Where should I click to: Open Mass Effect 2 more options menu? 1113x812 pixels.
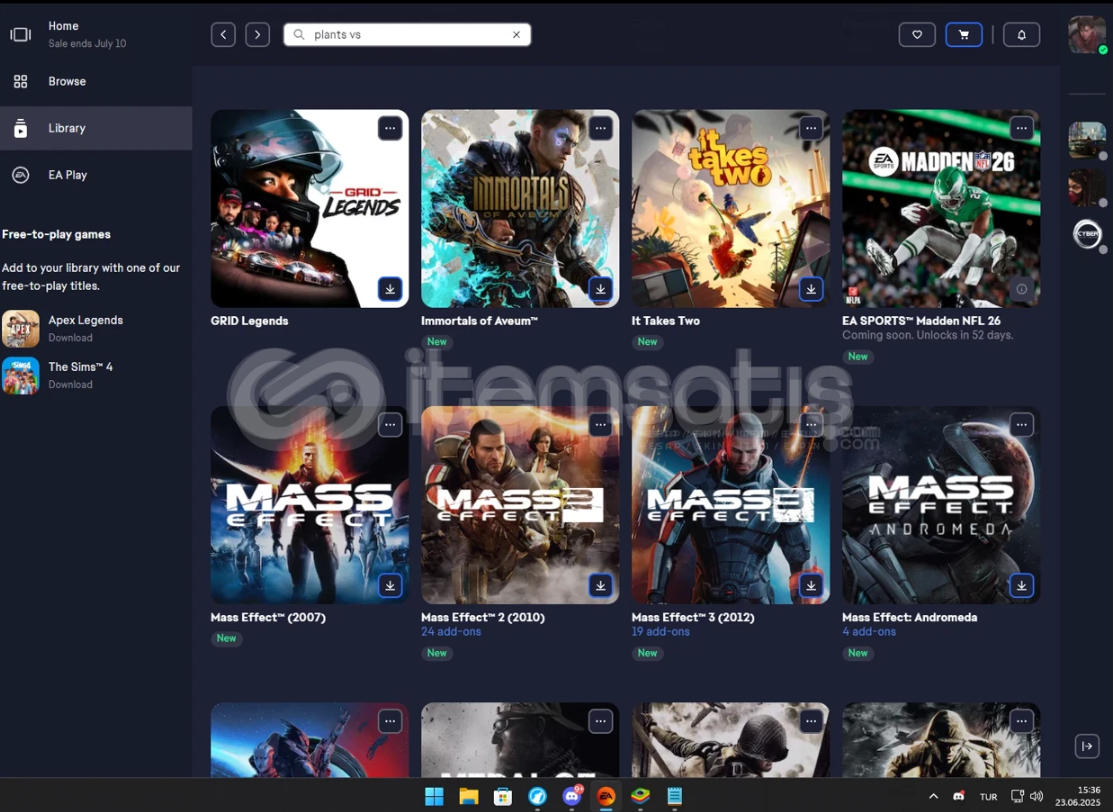(601, 425)
